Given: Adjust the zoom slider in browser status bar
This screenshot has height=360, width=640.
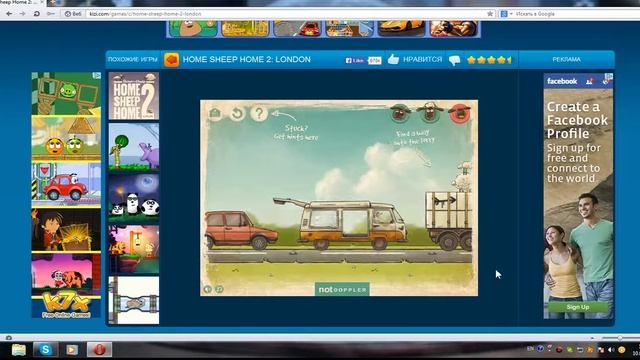Looking at the screenshot, I should 620,338.
